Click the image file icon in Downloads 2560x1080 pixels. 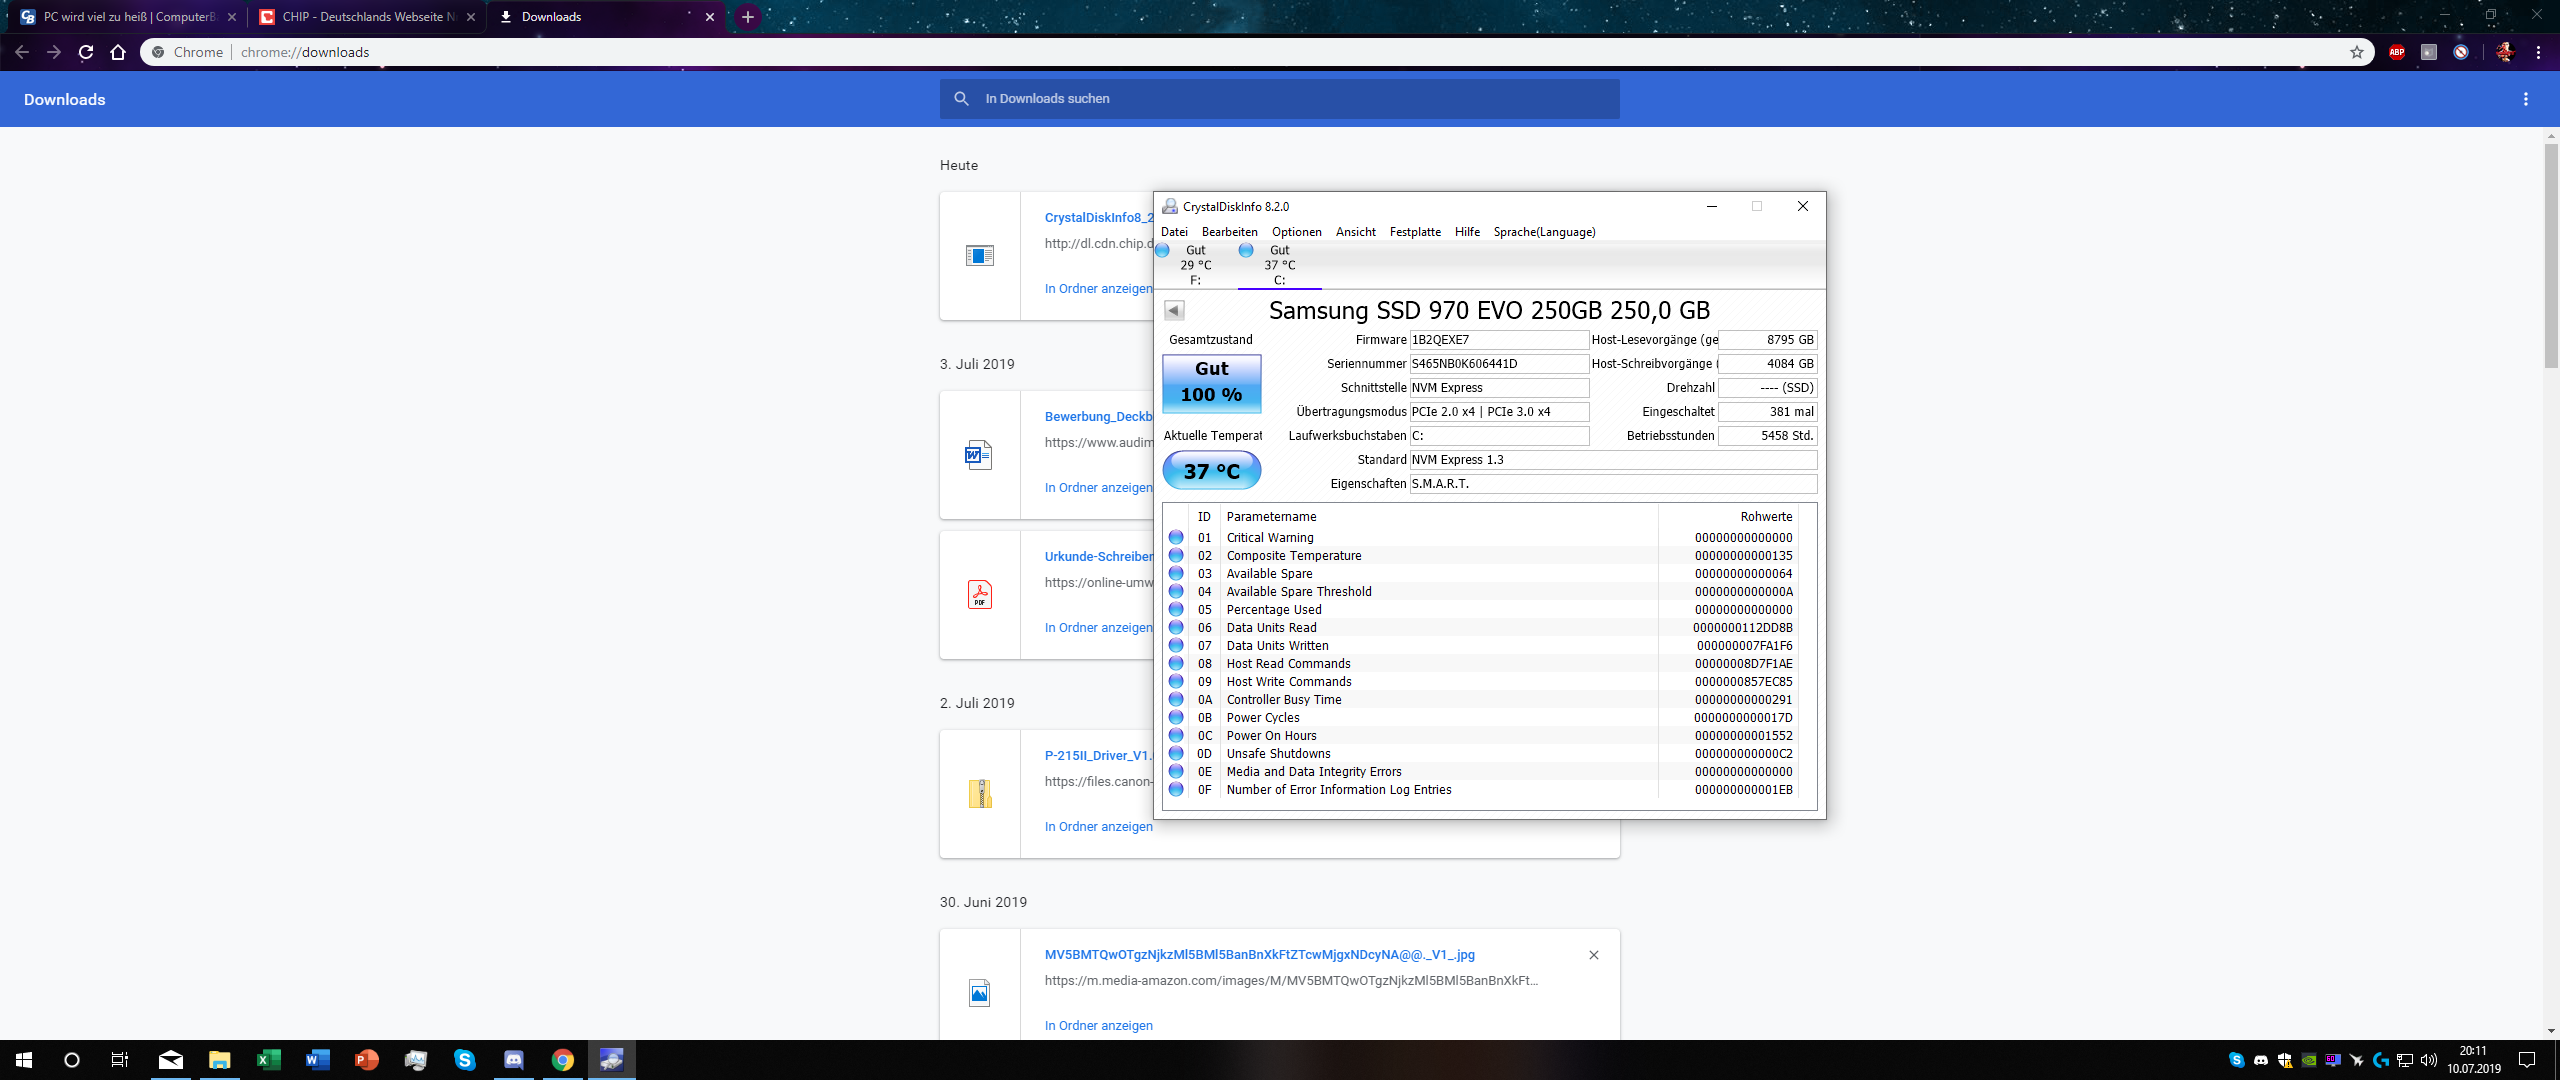pos(979,993)
